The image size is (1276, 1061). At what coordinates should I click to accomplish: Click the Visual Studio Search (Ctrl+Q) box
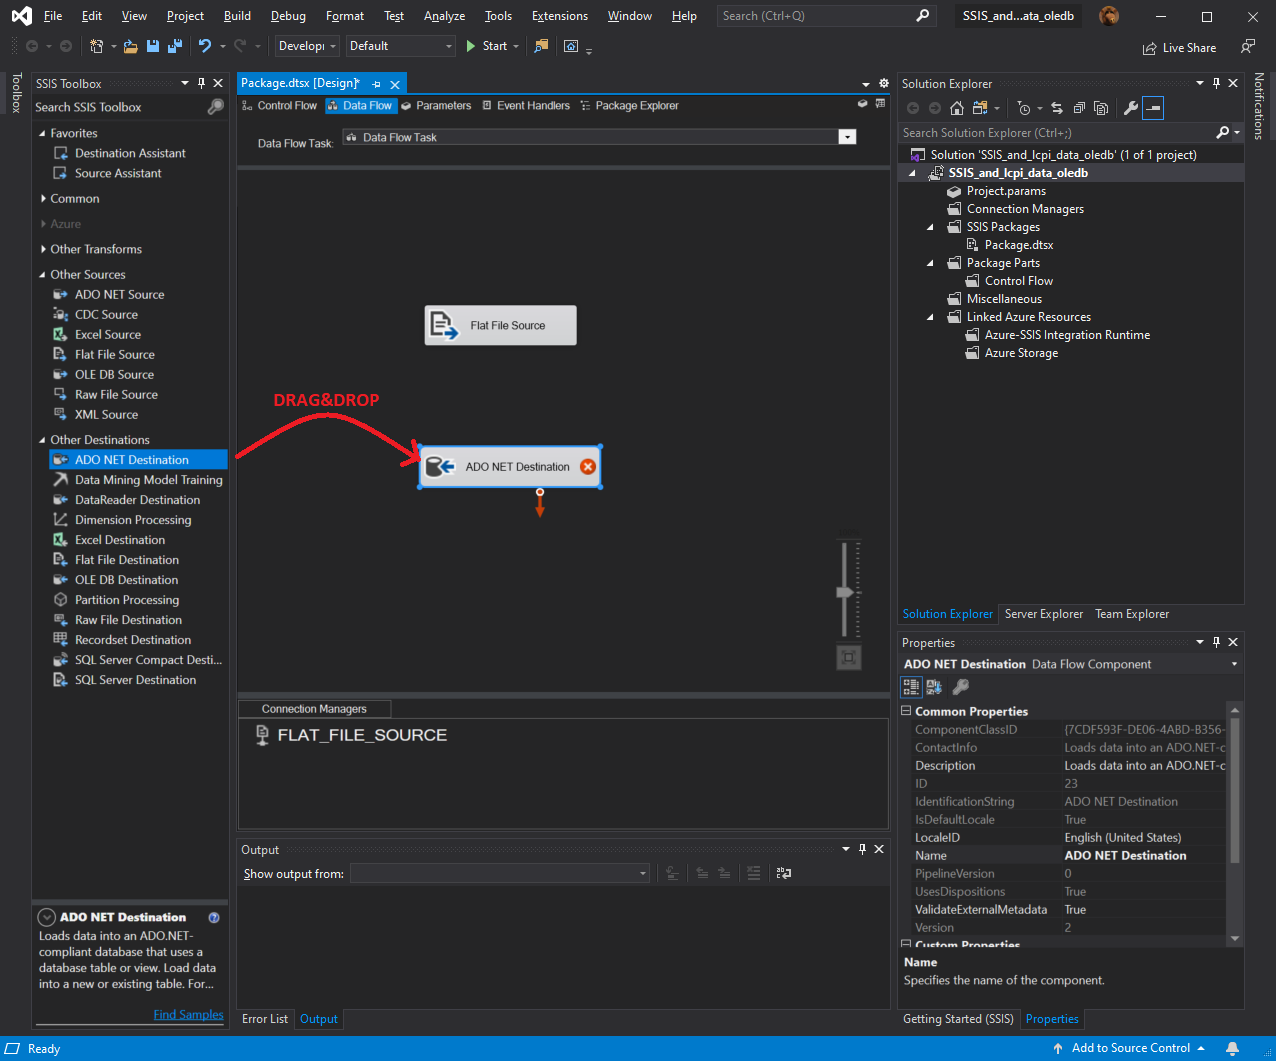coord(826,16)
